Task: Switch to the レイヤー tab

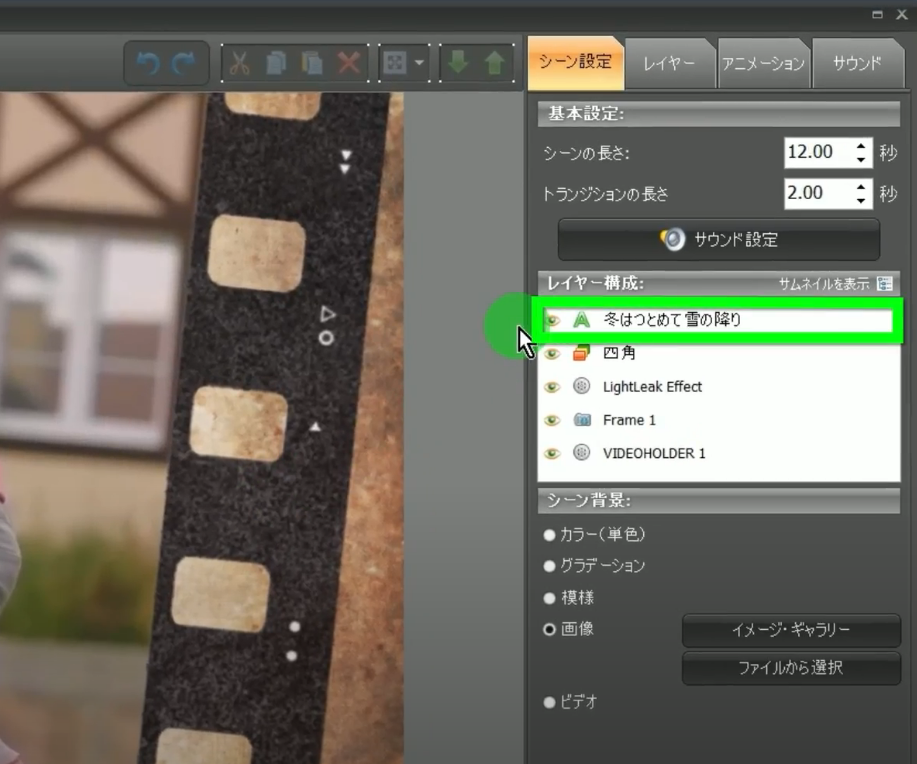Action: pyautogui.click(x=668, y=64)
